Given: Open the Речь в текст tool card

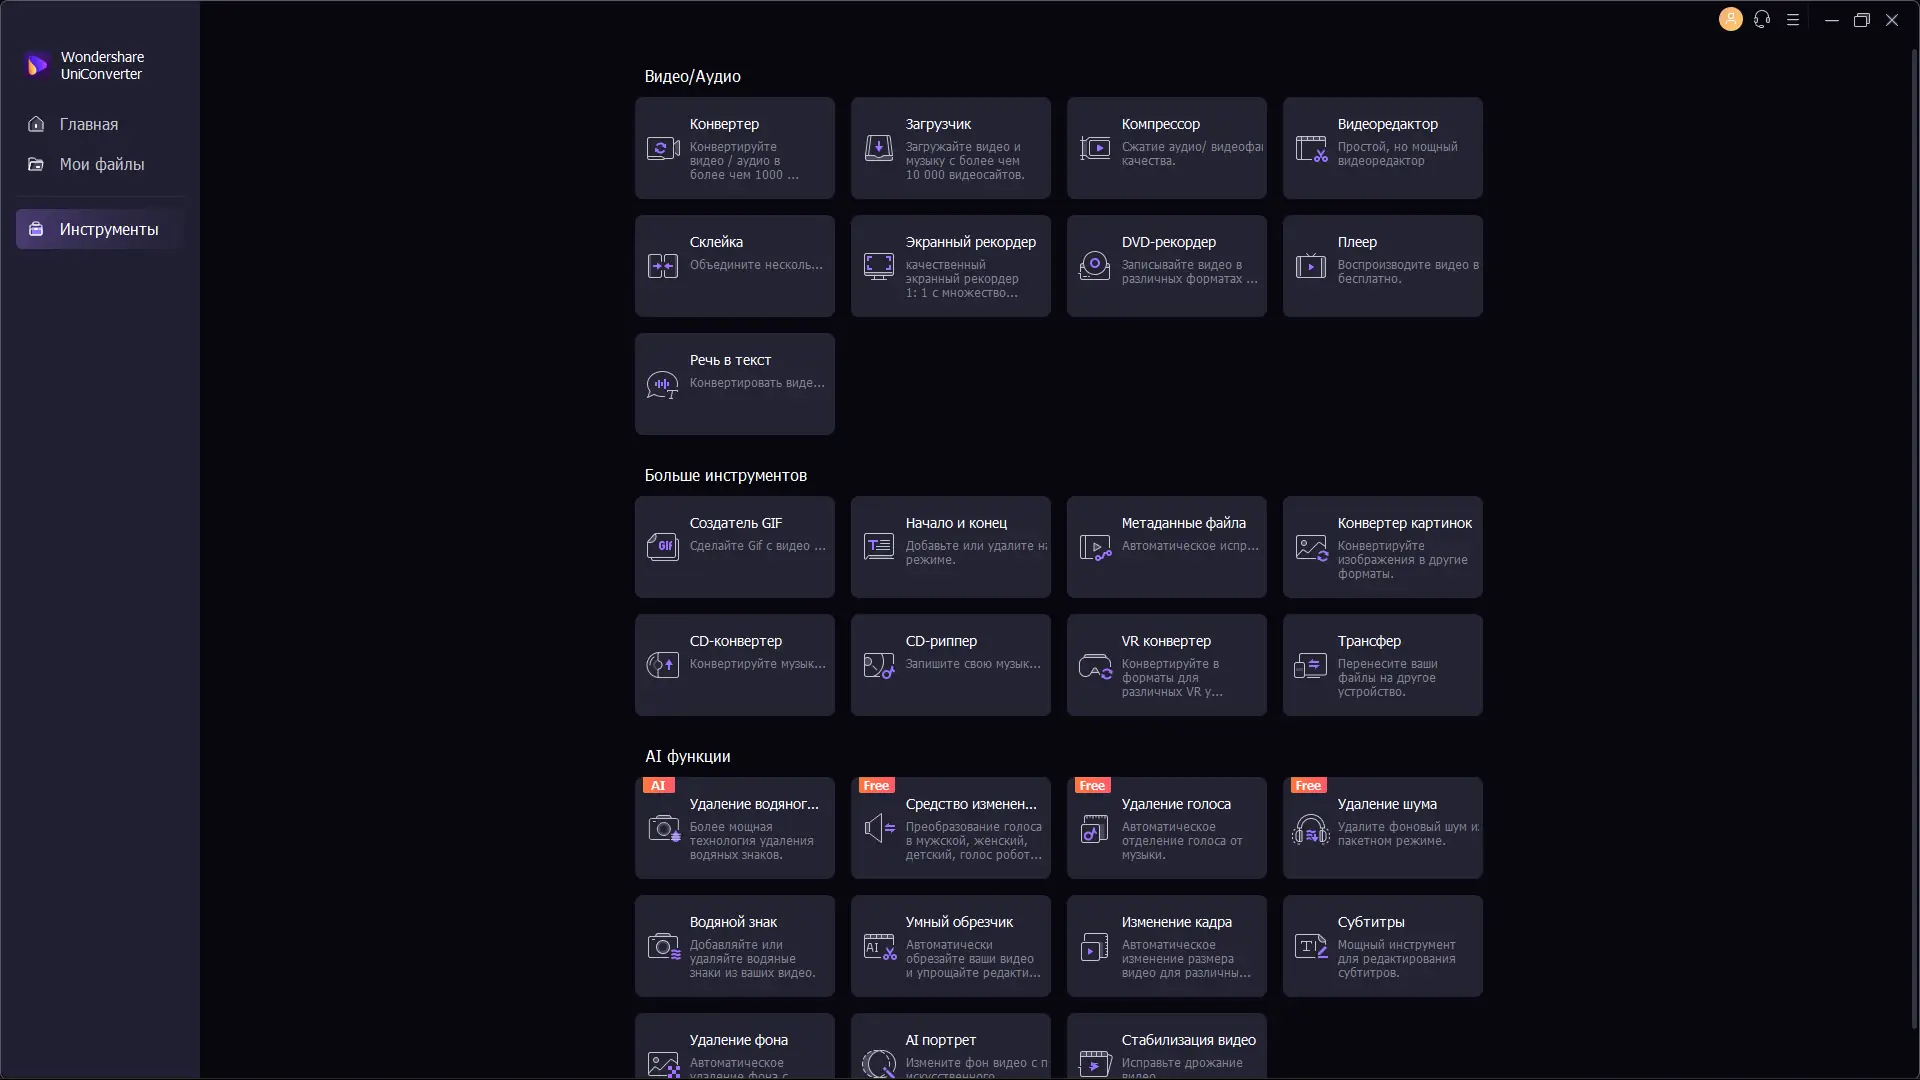Looking at the screenshot, I should click(x=735, y=384).
